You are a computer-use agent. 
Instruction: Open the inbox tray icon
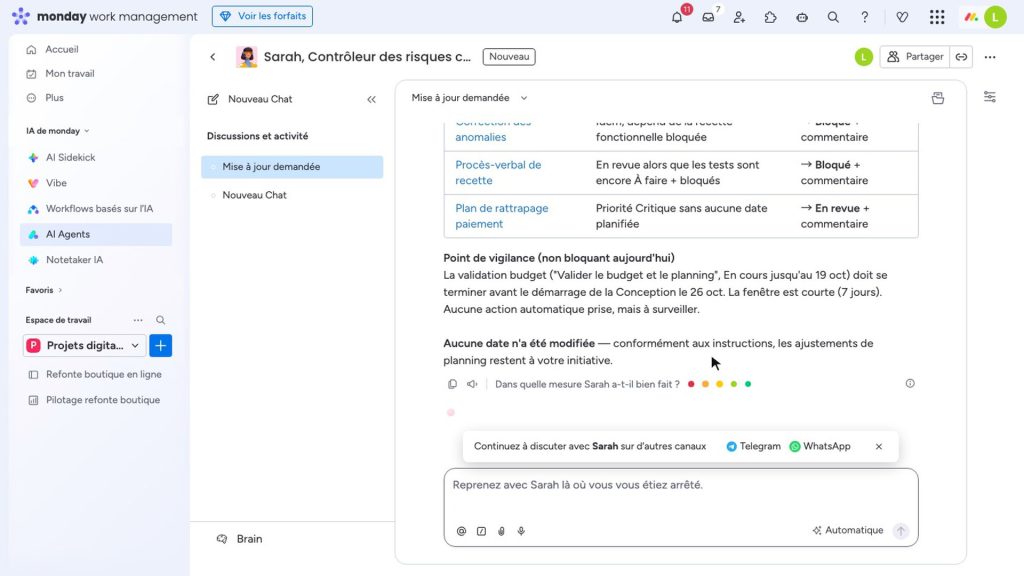(x=709, y=17)
